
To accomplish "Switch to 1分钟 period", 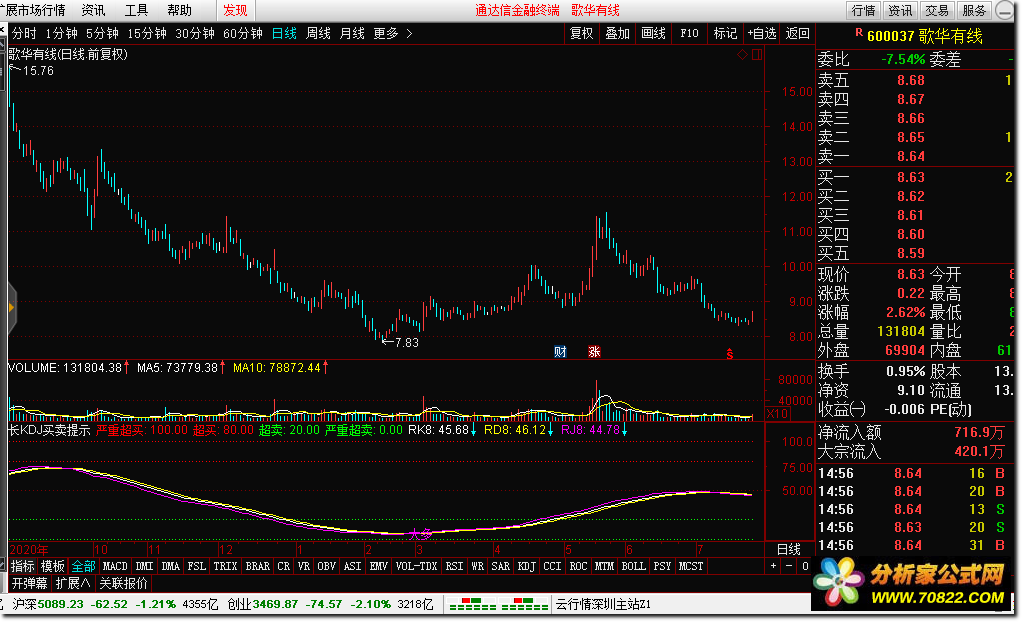I will [61, 33].
